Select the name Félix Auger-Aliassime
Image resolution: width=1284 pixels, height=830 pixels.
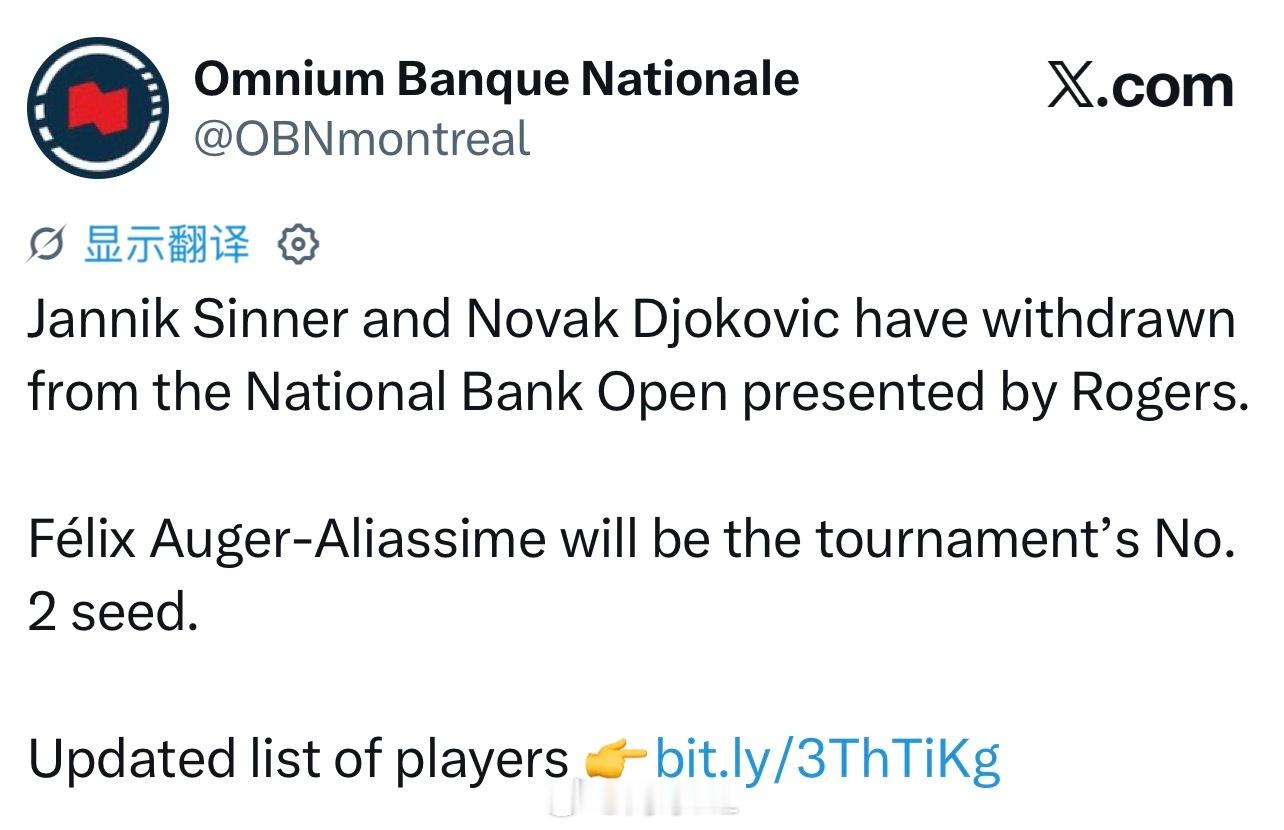tap(287, 541)
